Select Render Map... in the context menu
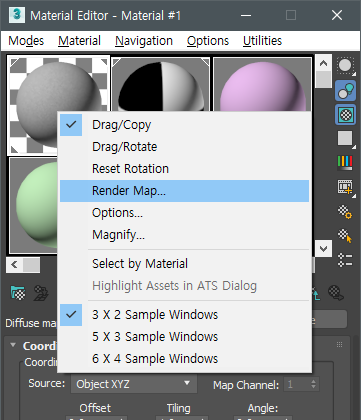This screenshot has height=420, width=361. click(x=184, y=191)
